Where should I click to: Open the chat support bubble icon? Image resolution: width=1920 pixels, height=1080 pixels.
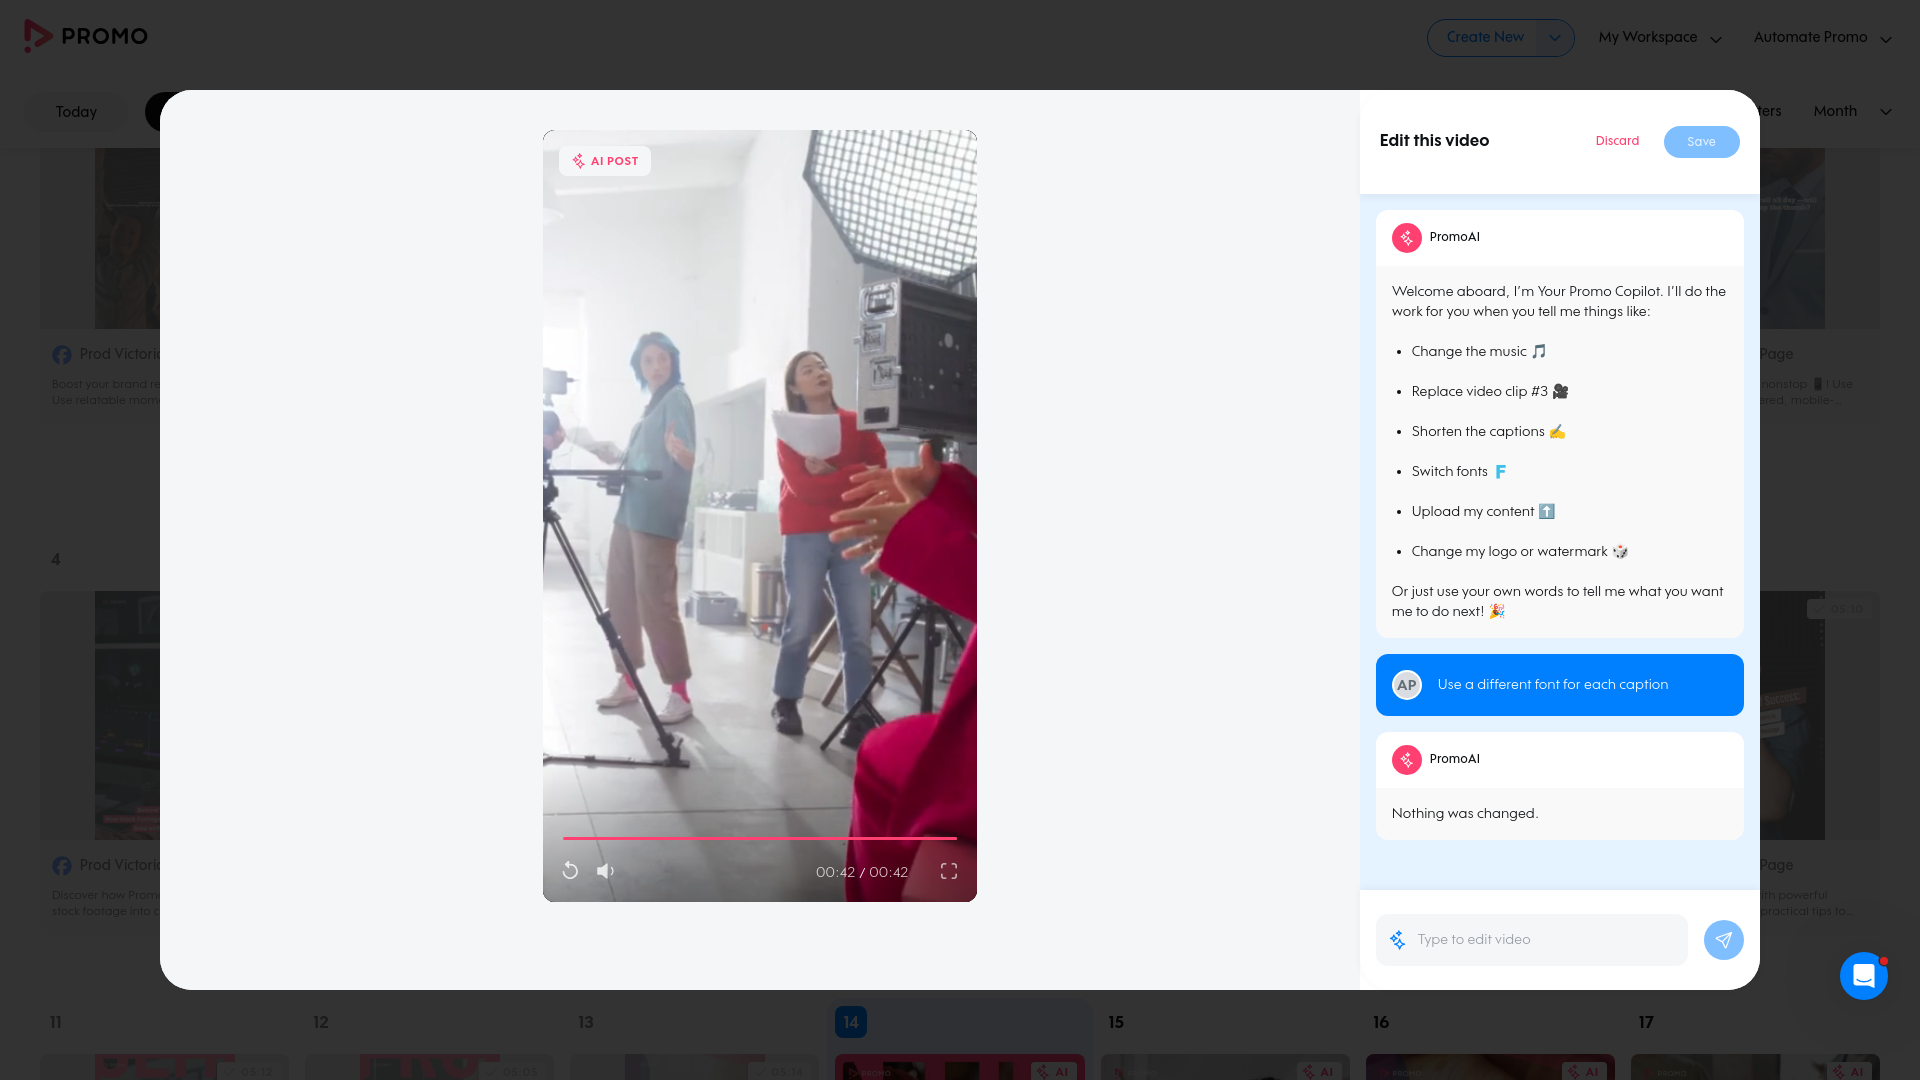tap(1863, 976)
